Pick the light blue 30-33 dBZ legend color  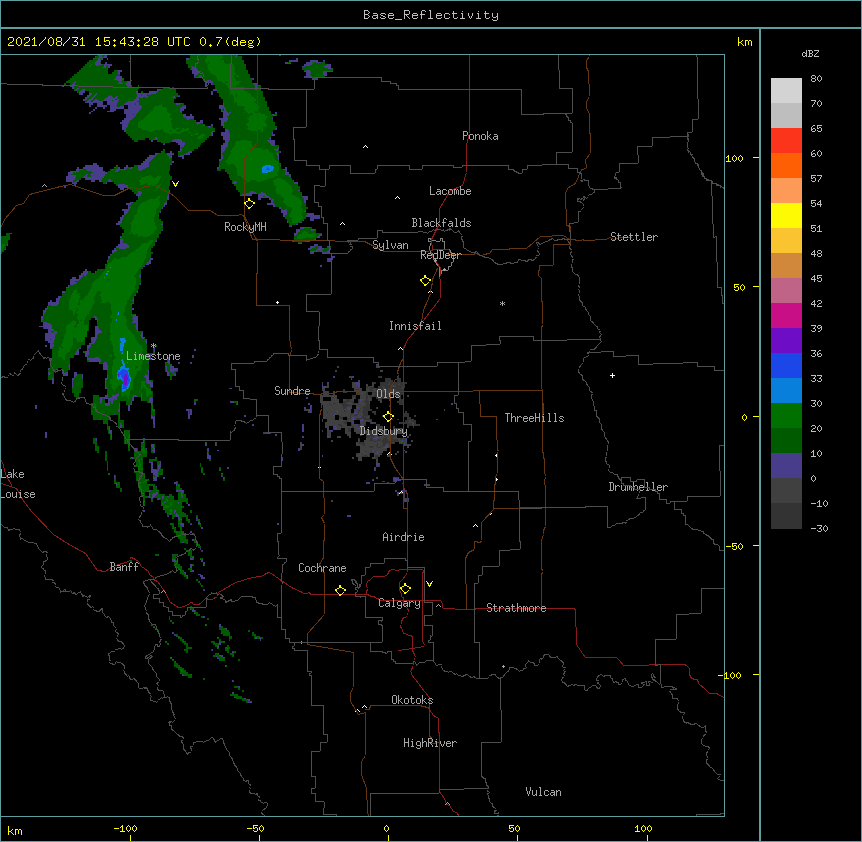[x=786, y=390]
